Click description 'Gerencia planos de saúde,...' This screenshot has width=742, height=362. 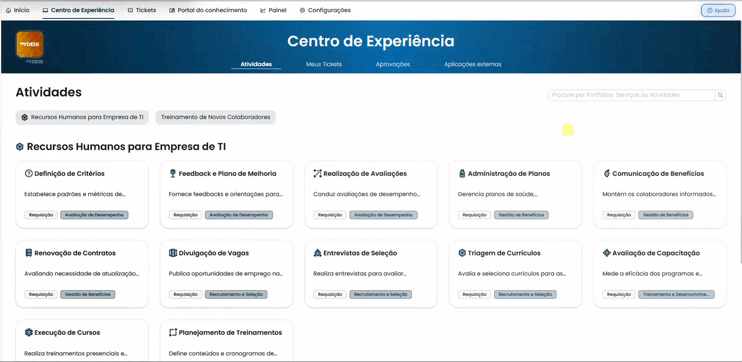(498, 194)
